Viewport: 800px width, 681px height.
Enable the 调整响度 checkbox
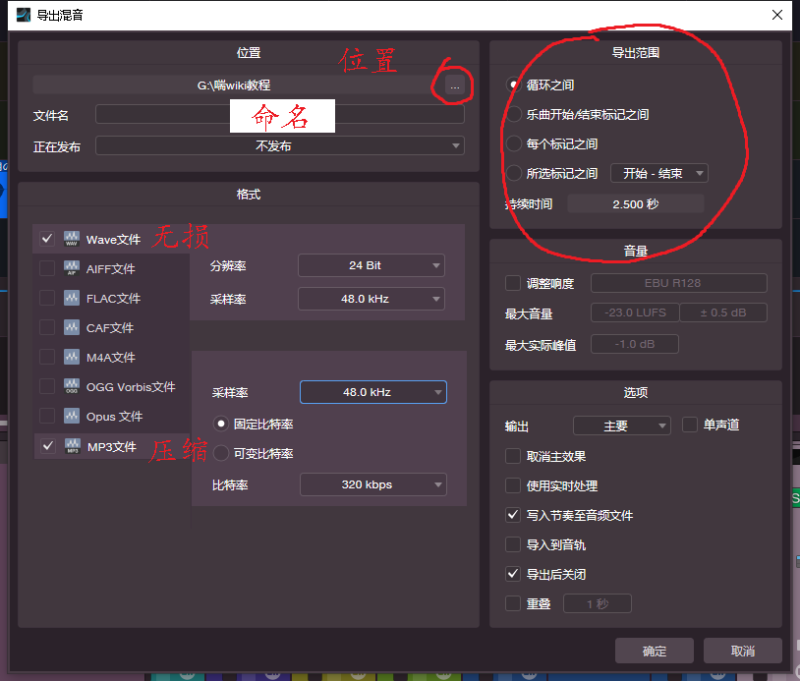tap(514, 284)
